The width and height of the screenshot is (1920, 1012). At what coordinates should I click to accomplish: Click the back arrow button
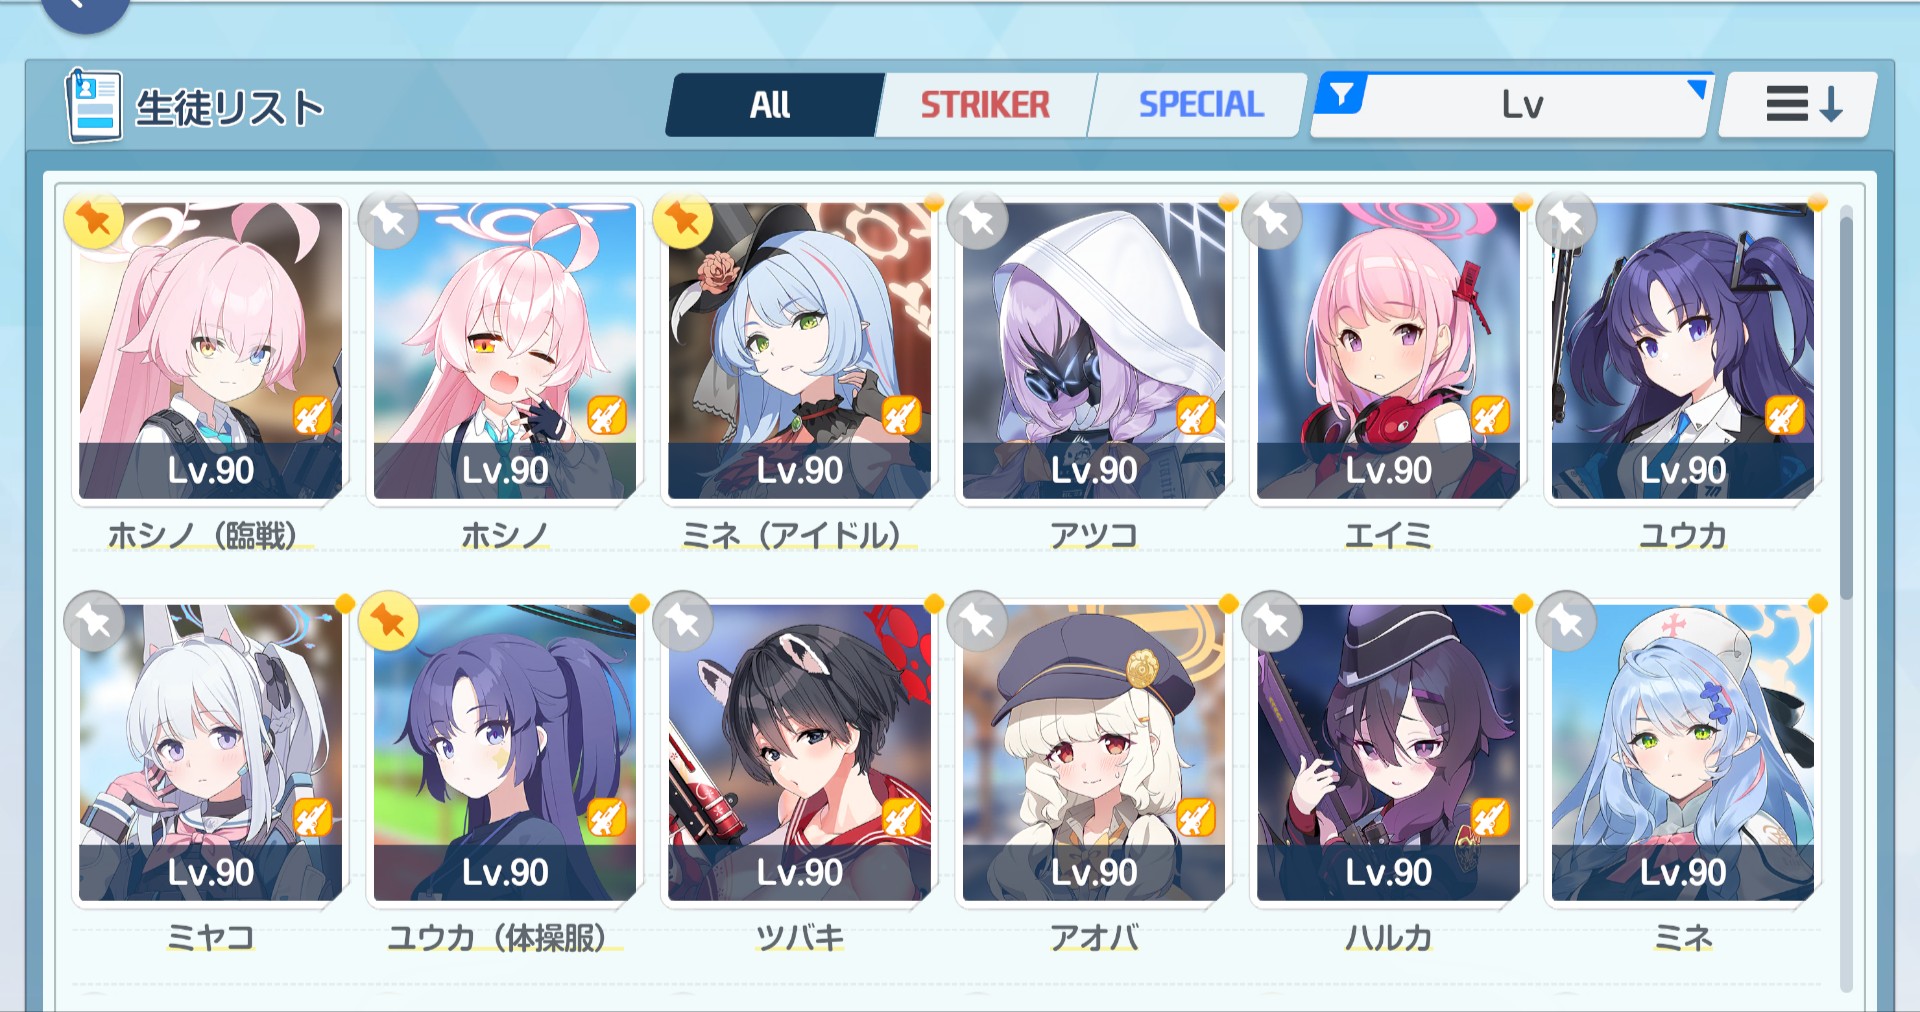point(85,10)
